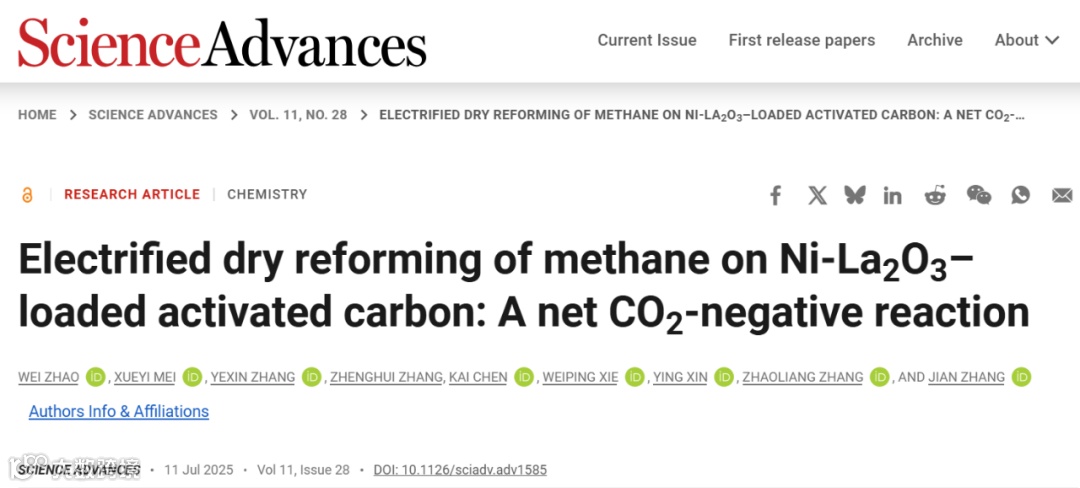Click the Science Advances logo
The height and width of the screenshot is (488, 1080).
pyautogui.click(x=222, y=43)
